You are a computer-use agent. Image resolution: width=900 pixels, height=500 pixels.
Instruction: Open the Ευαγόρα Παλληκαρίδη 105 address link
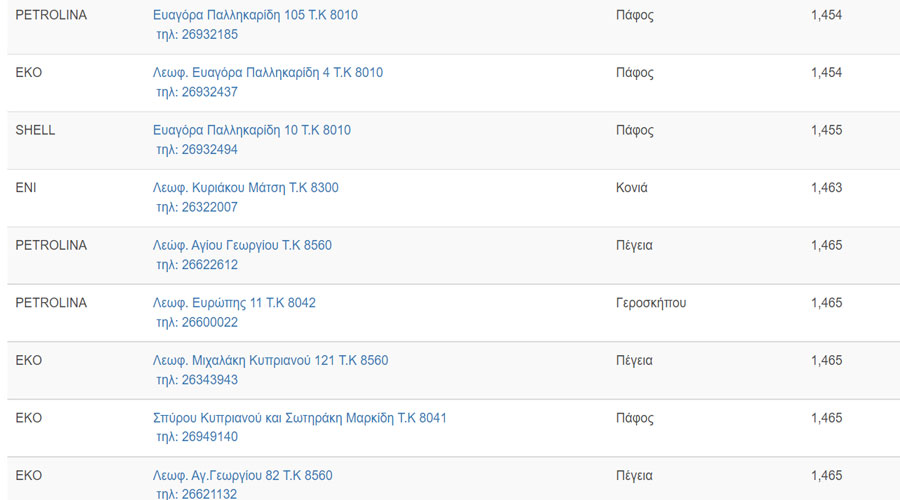[x=255, y=15]
